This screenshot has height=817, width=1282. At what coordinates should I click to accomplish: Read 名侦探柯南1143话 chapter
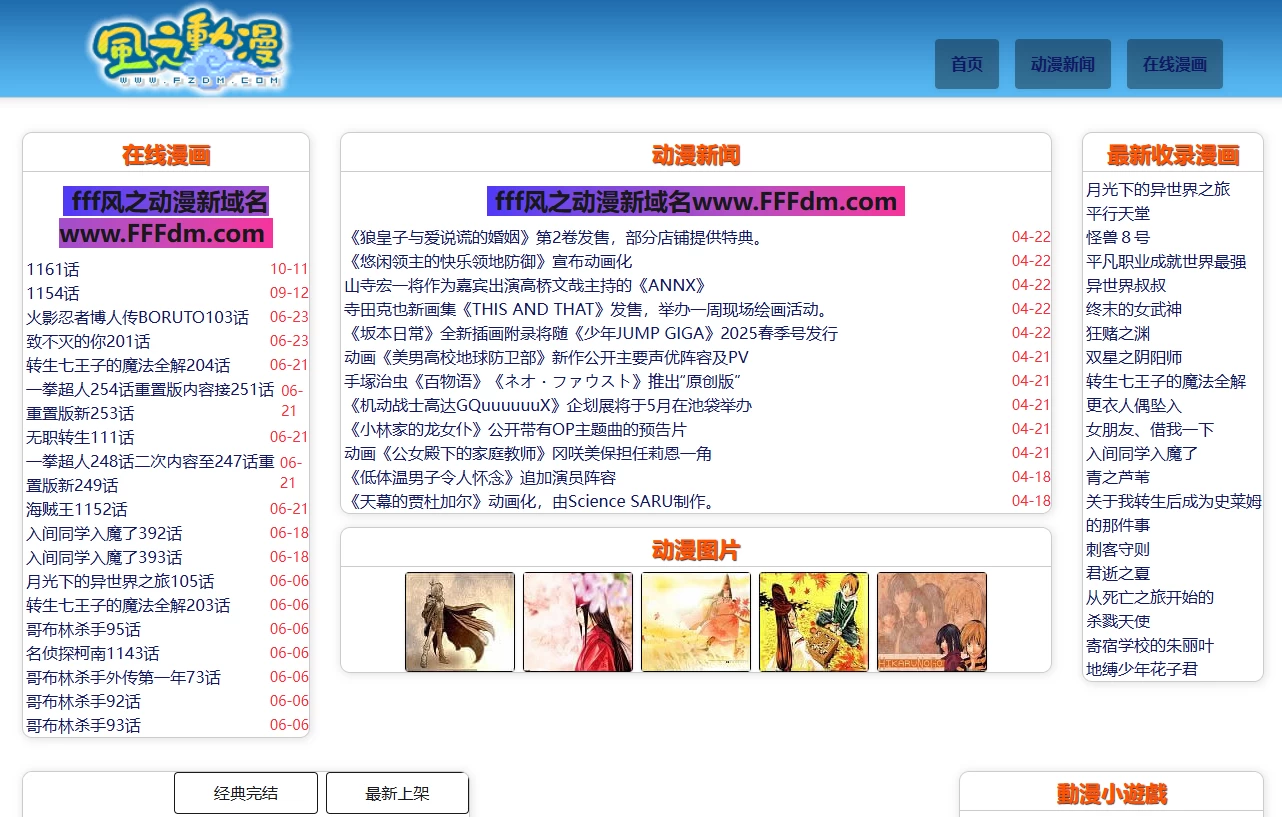[x=93, y=653]
